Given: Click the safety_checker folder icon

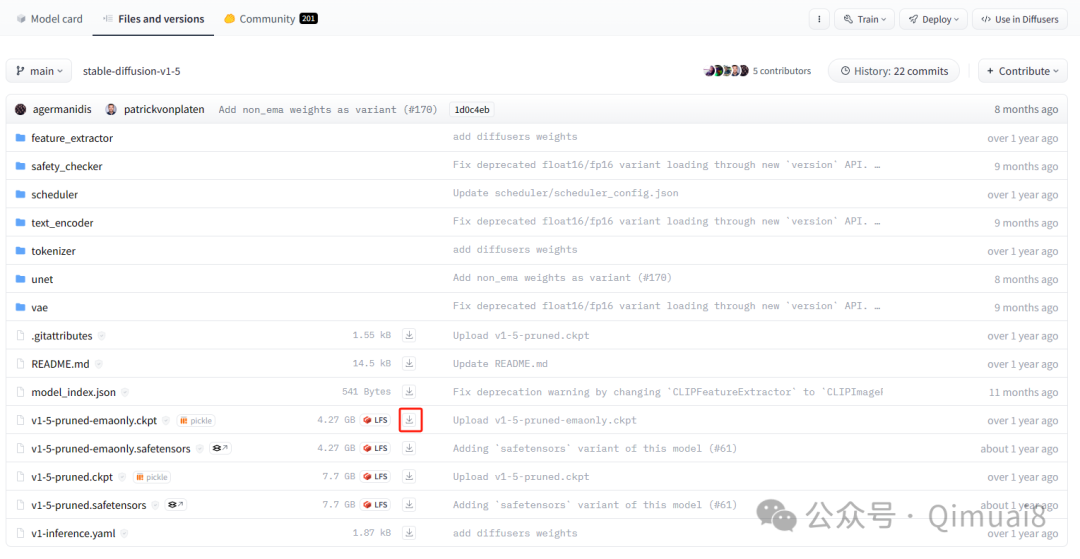Looking at the screenshot, I should point(20,166).
